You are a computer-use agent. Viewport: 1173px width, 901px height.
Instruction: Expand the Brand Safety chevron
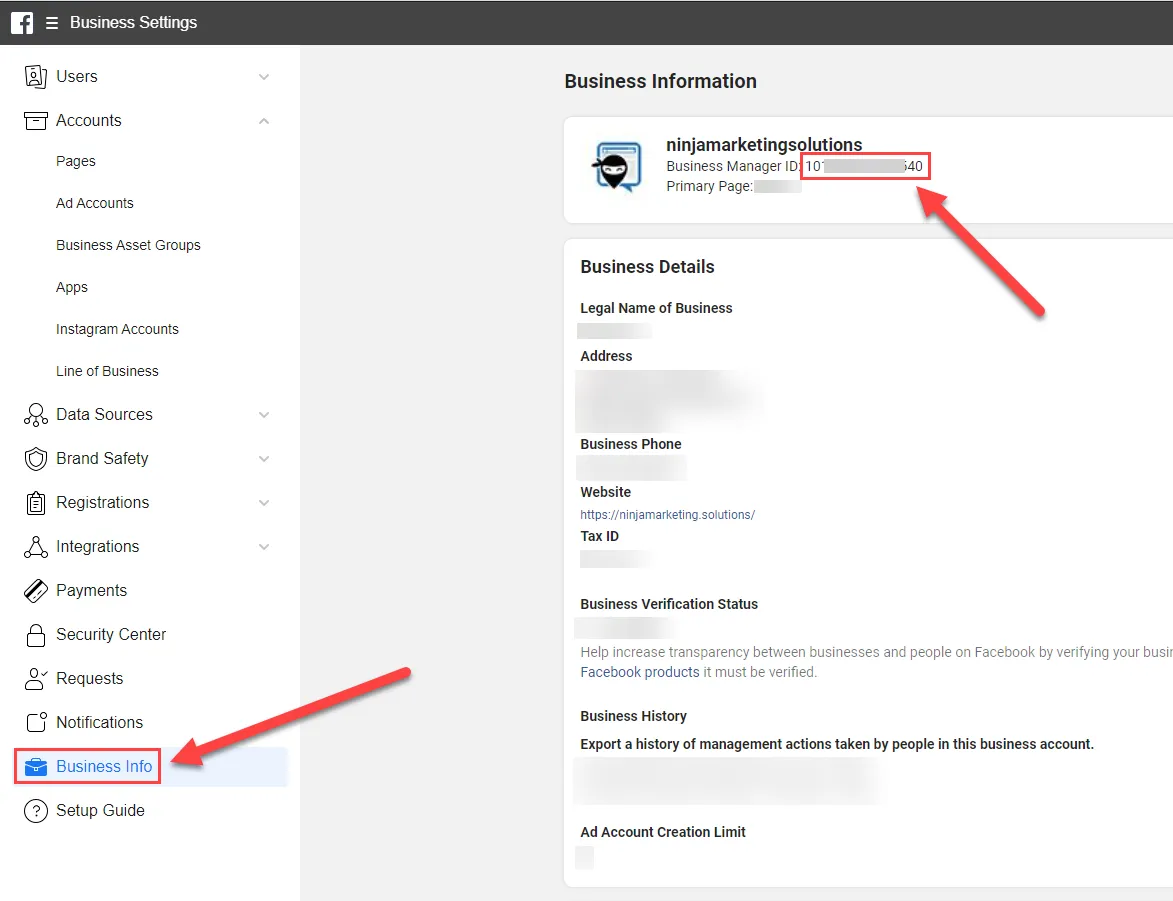click(264, 459)
